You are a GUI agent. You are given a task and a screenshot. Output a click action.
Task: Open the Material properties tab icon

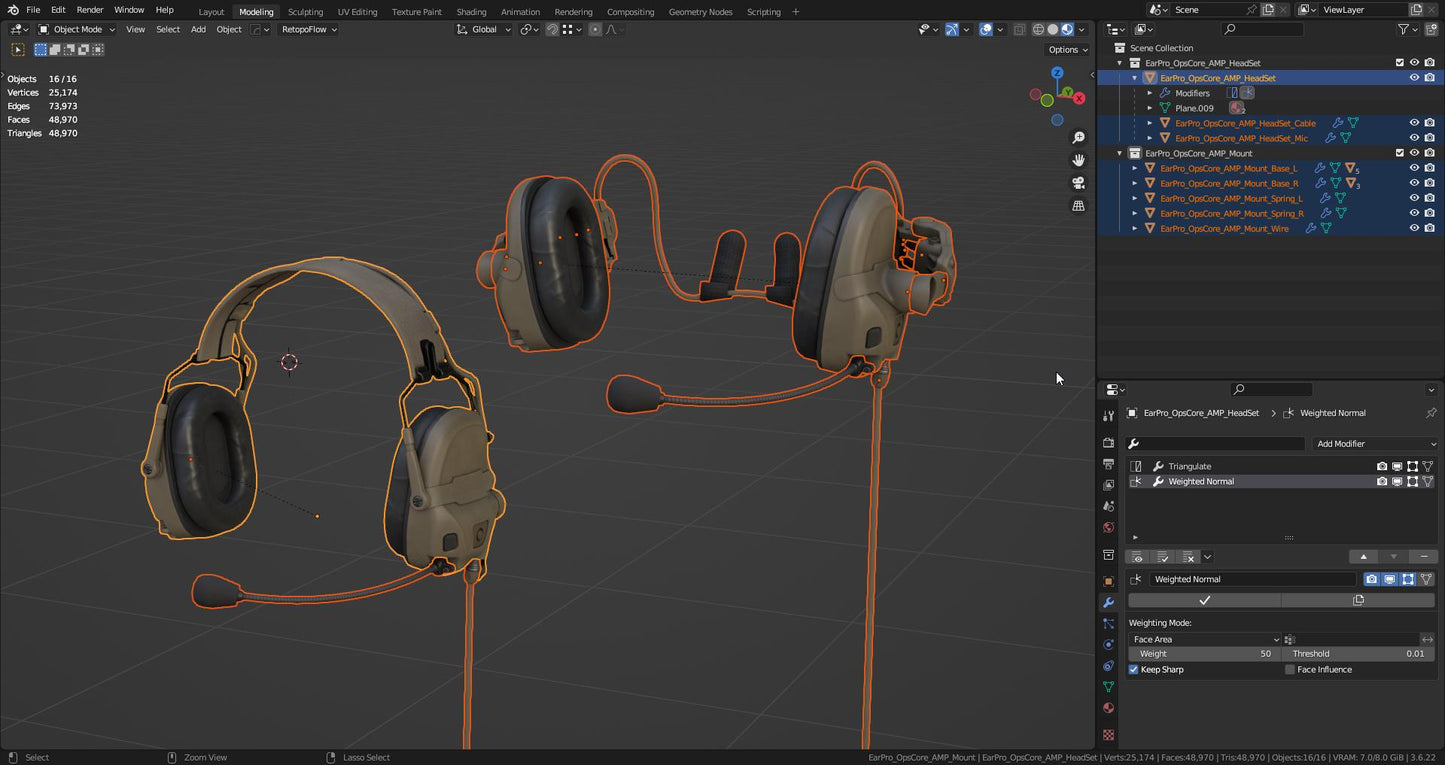tap(1108, 708)
